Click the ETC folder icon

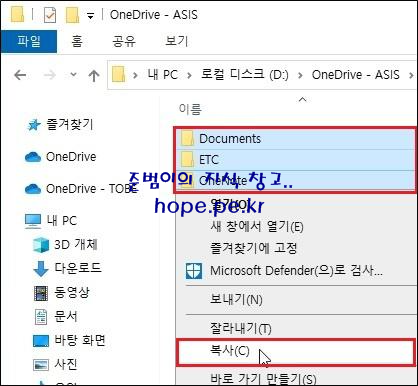click(x=187, y=160)
